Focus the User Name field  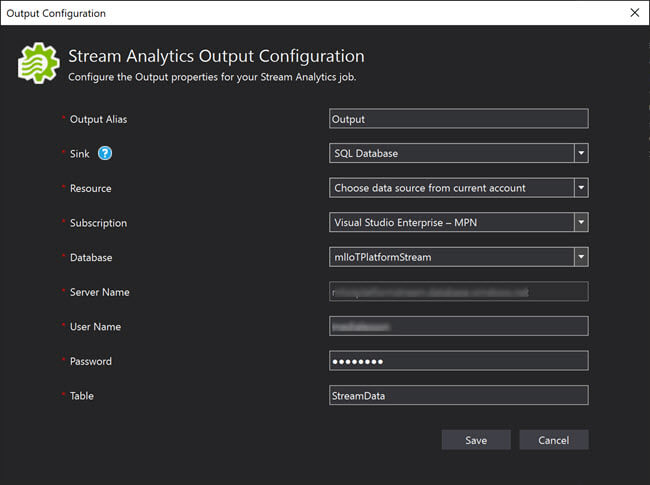[x=459, y=326]
